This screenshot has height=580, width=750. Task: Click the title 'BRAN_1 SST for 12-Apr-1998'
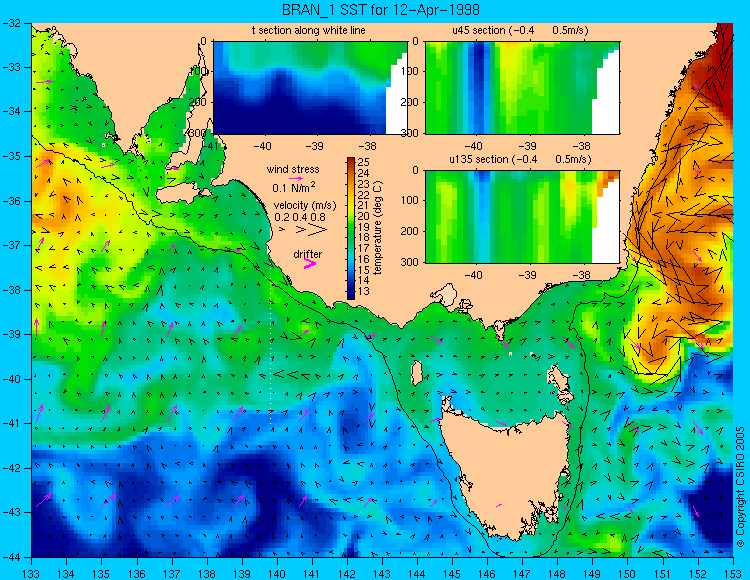[381, 10]
